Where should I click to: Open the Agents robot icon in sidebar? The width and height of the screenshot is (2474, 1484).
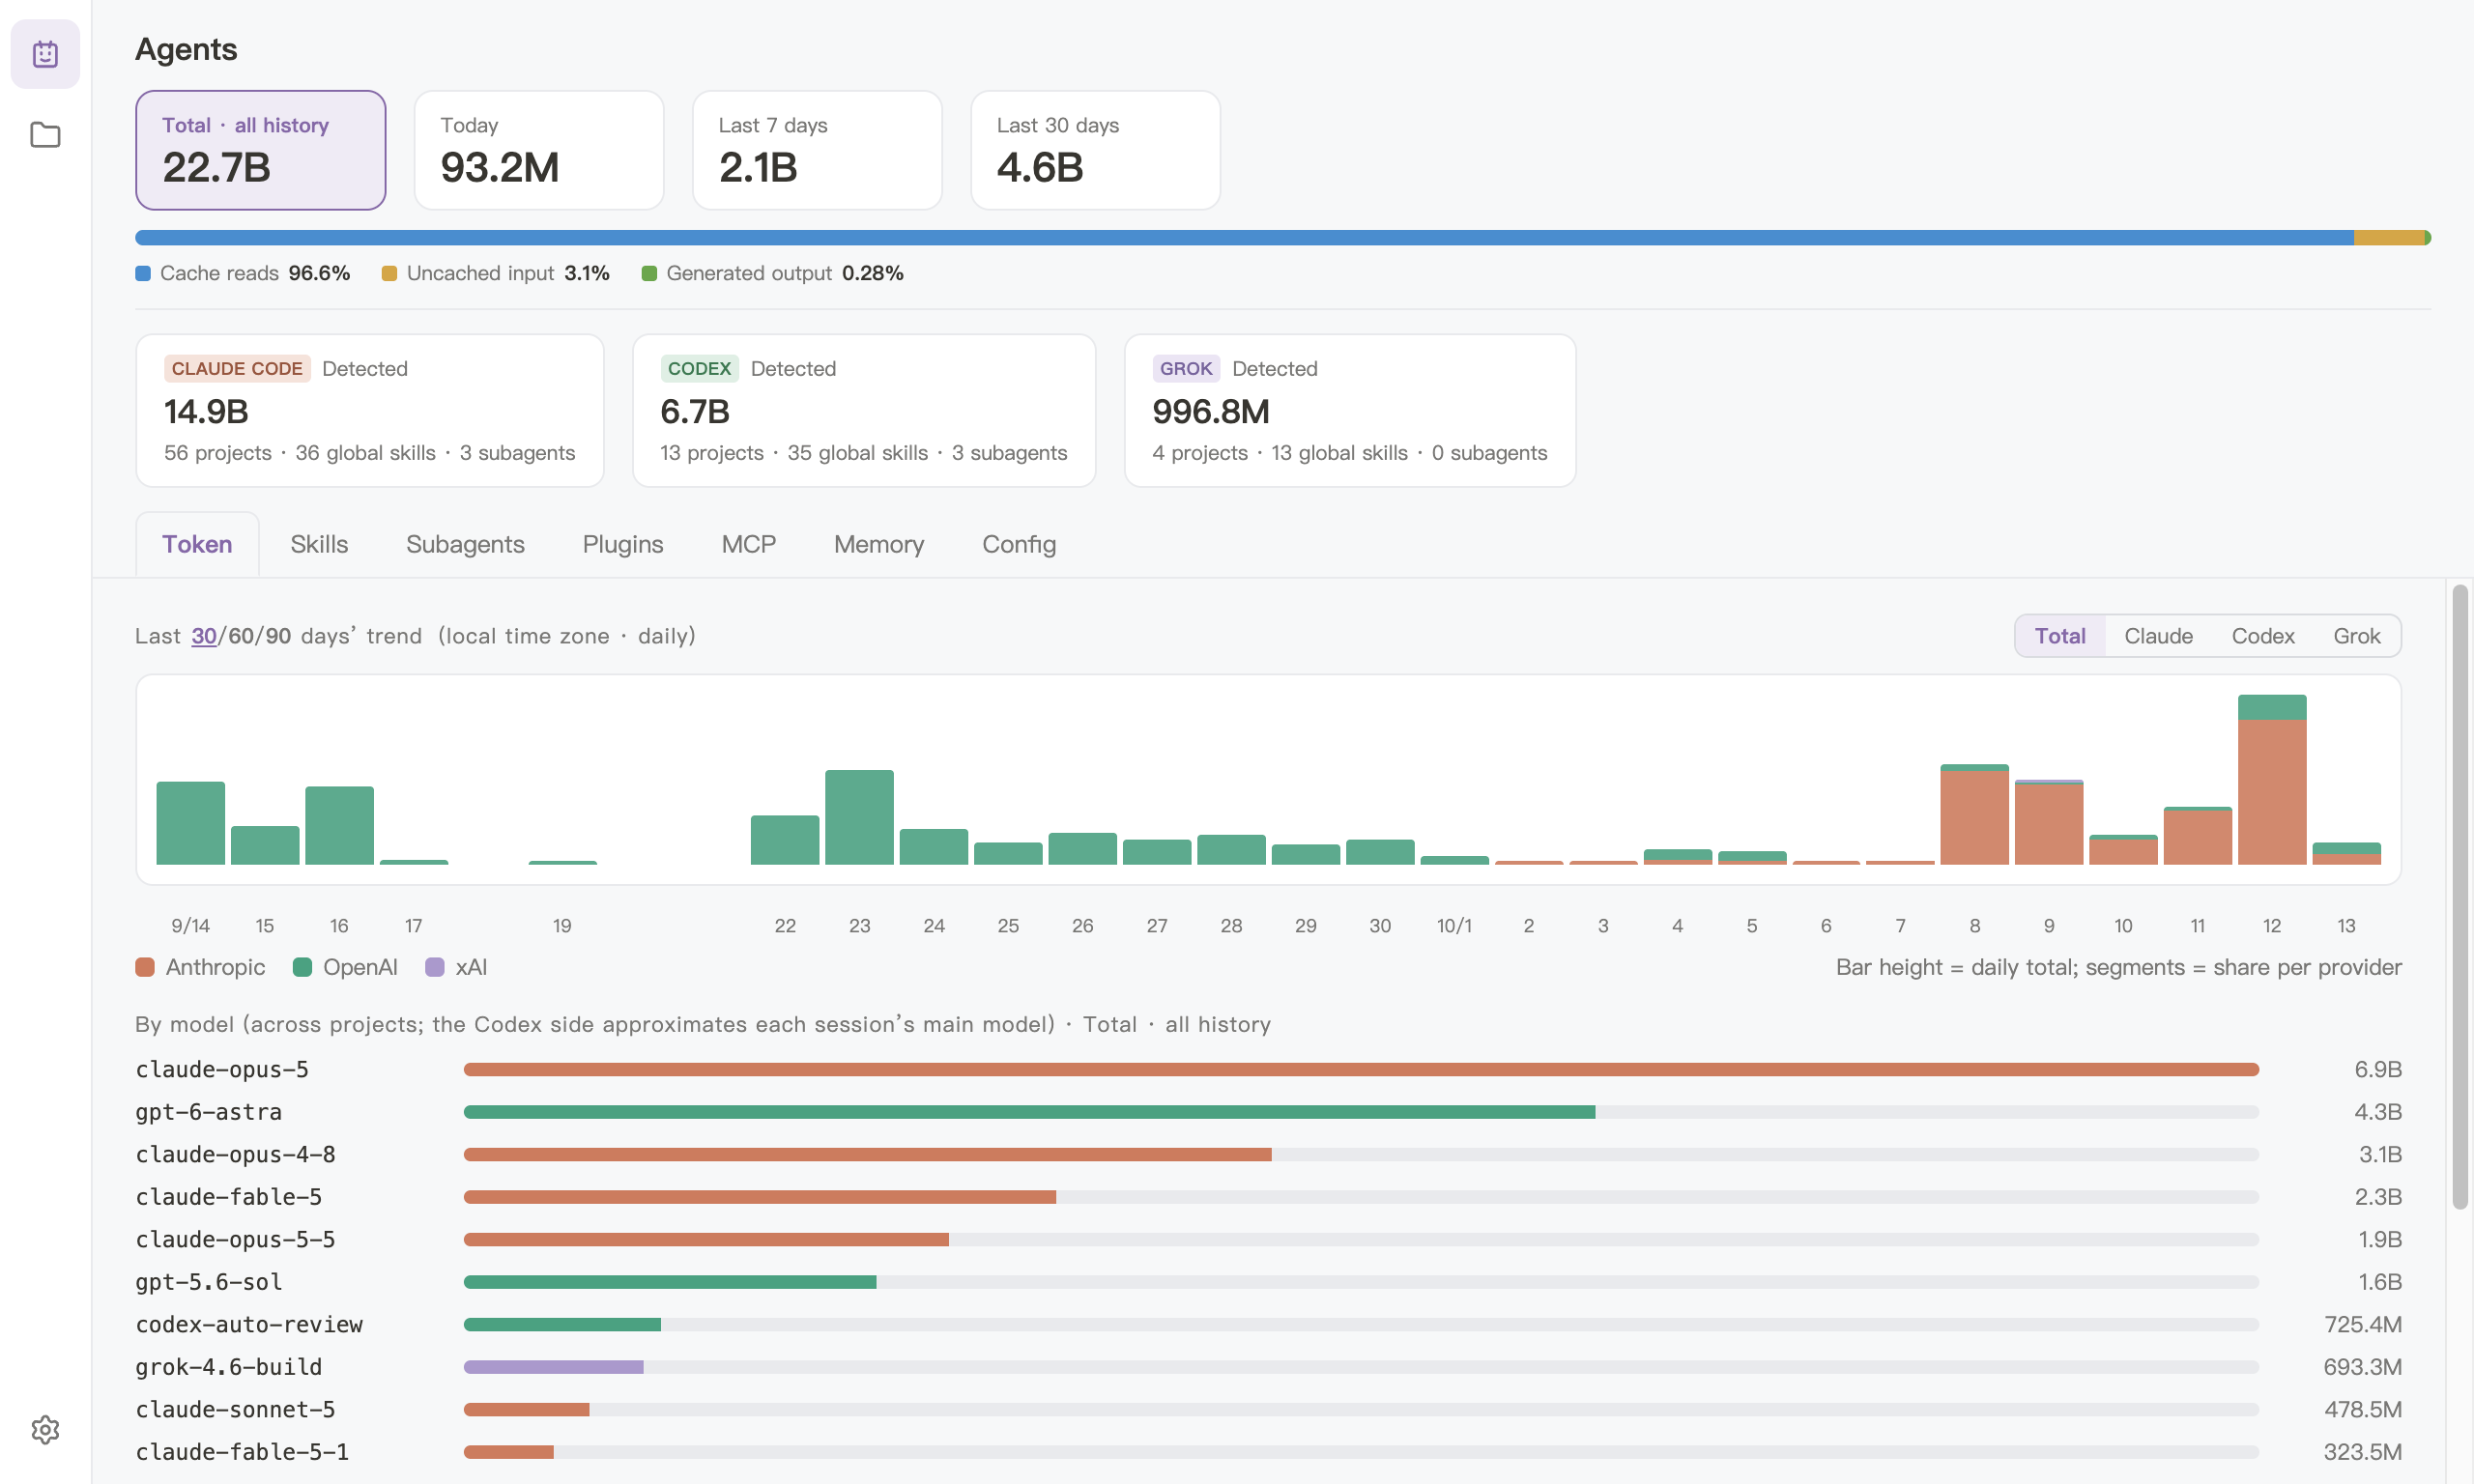(45, 54)
